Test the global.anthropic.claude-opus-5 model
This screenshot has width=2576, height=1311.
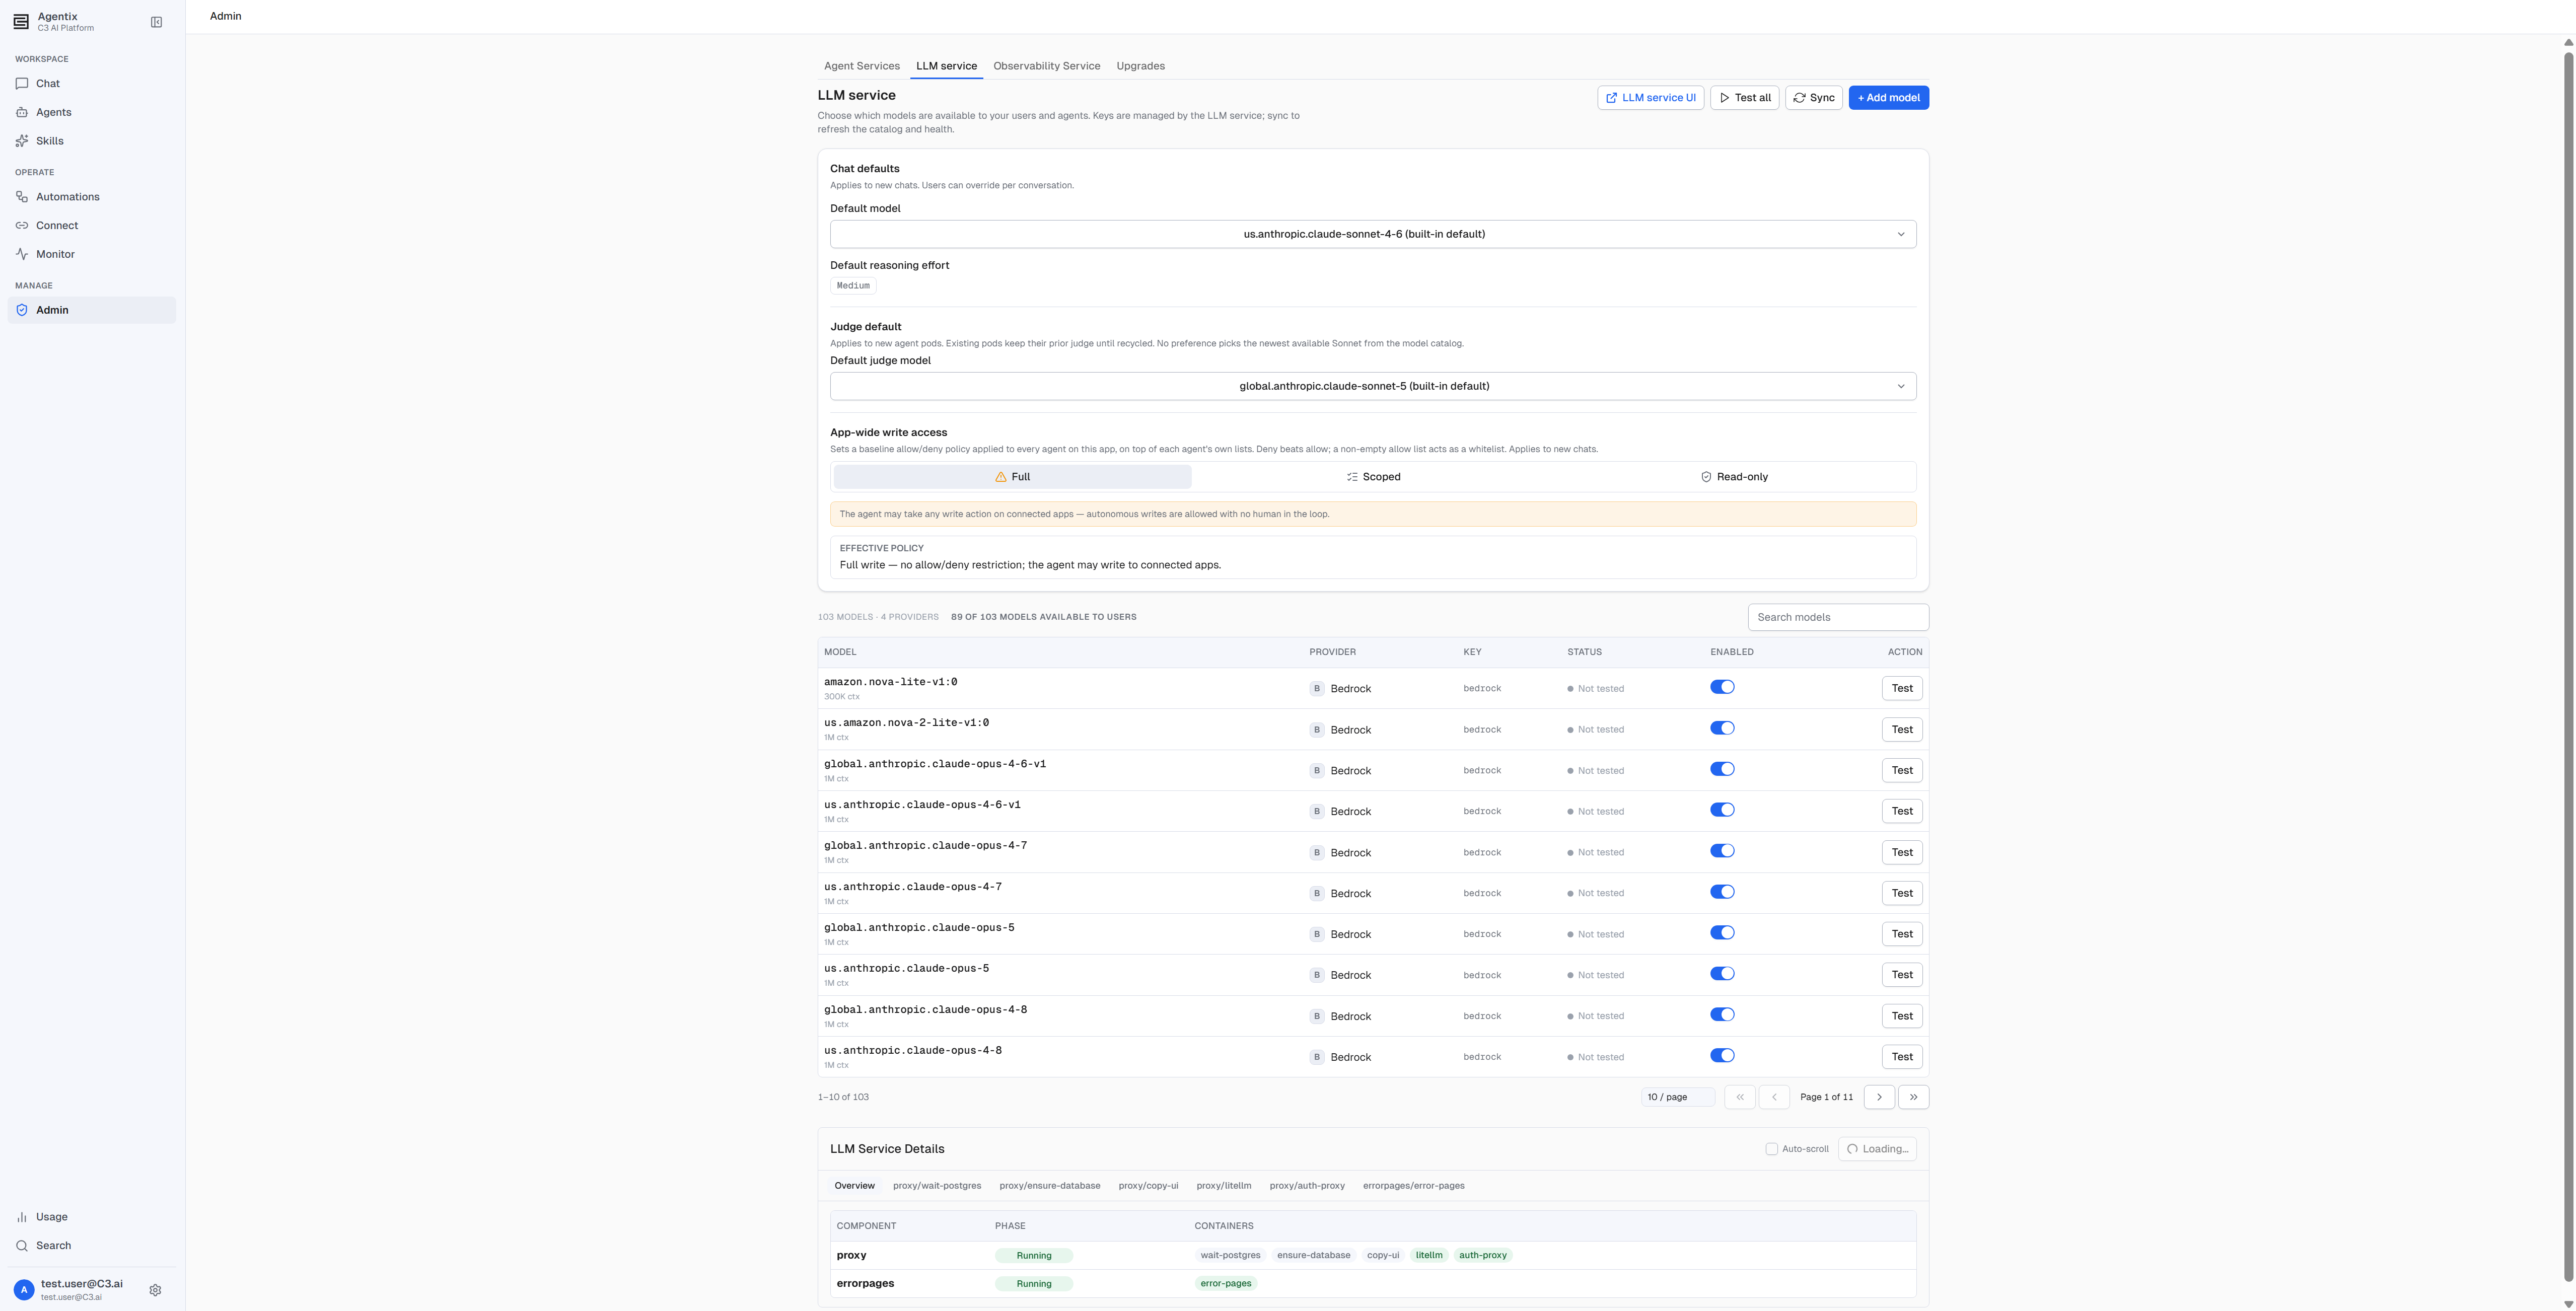(x=1901, y=934)
